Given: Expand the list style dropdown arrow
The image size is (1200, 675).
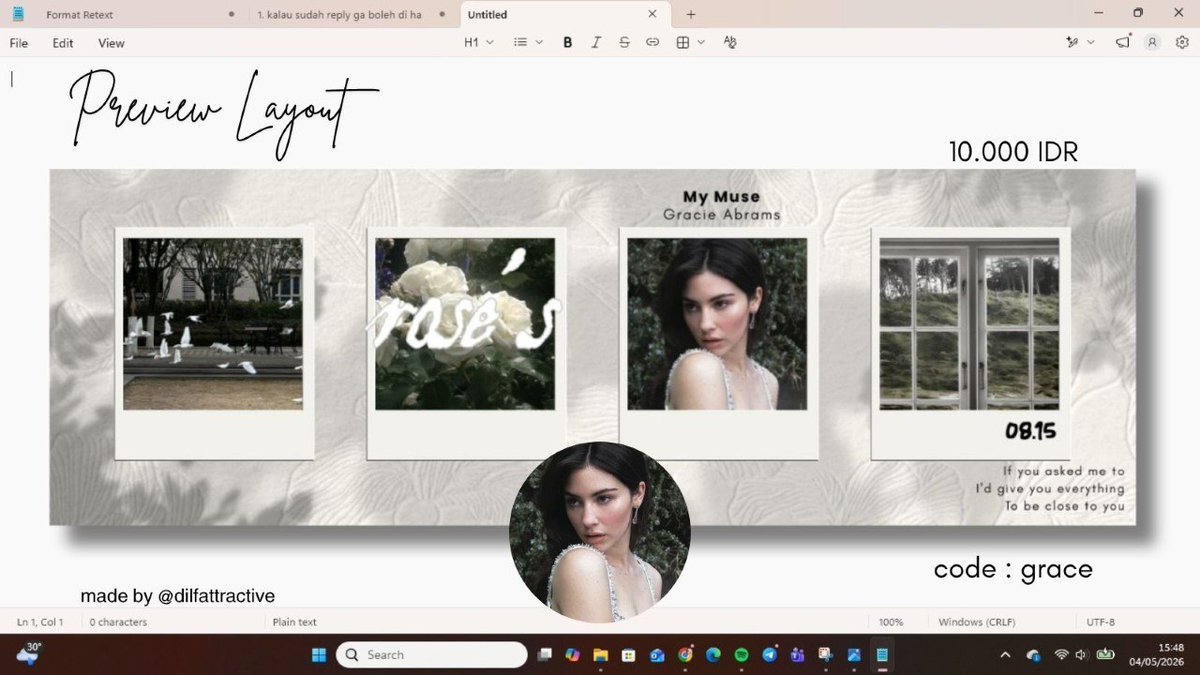Looking at the screenshot, I should pos(539,43).
